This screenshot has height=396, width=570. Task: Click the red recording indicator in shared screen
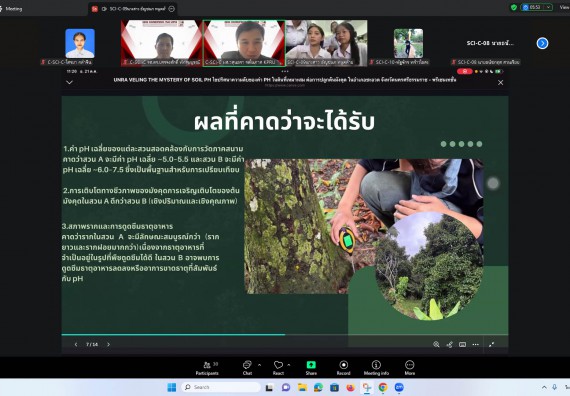(x=465, y=71)
